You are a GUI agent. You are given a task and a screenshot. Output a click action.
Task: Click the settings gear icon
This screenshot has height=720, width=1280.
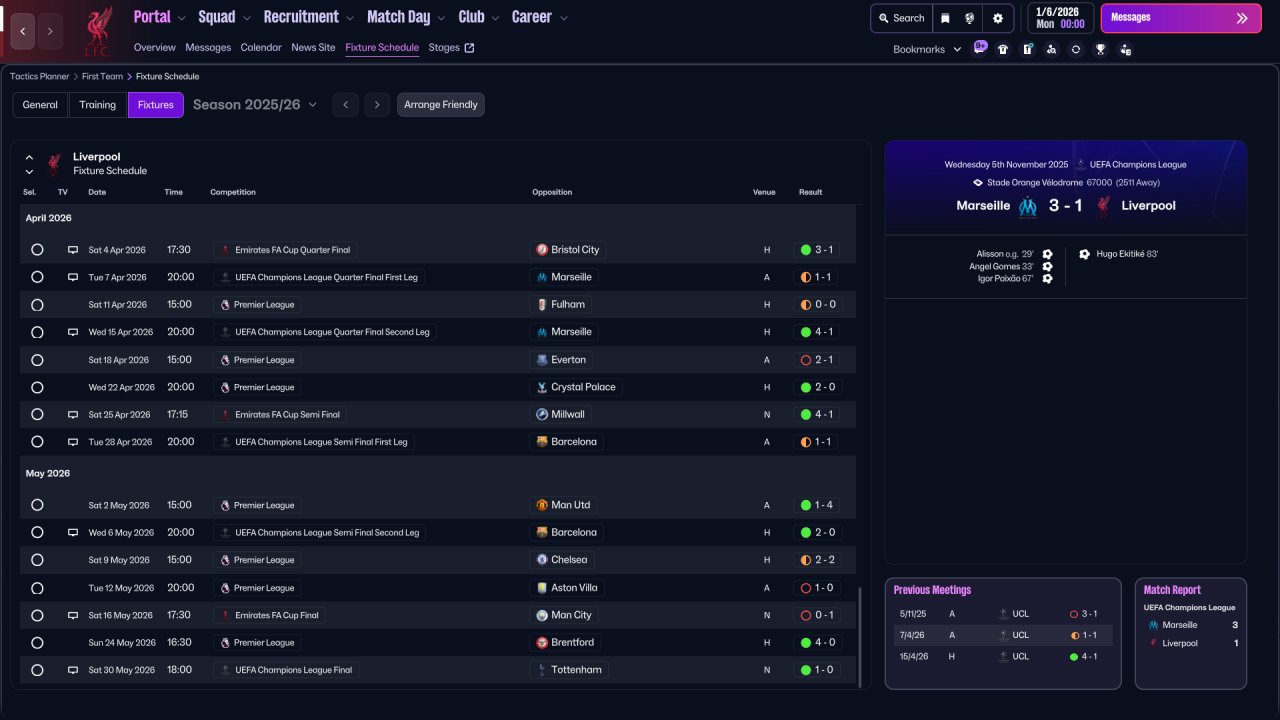coord(997,18)
